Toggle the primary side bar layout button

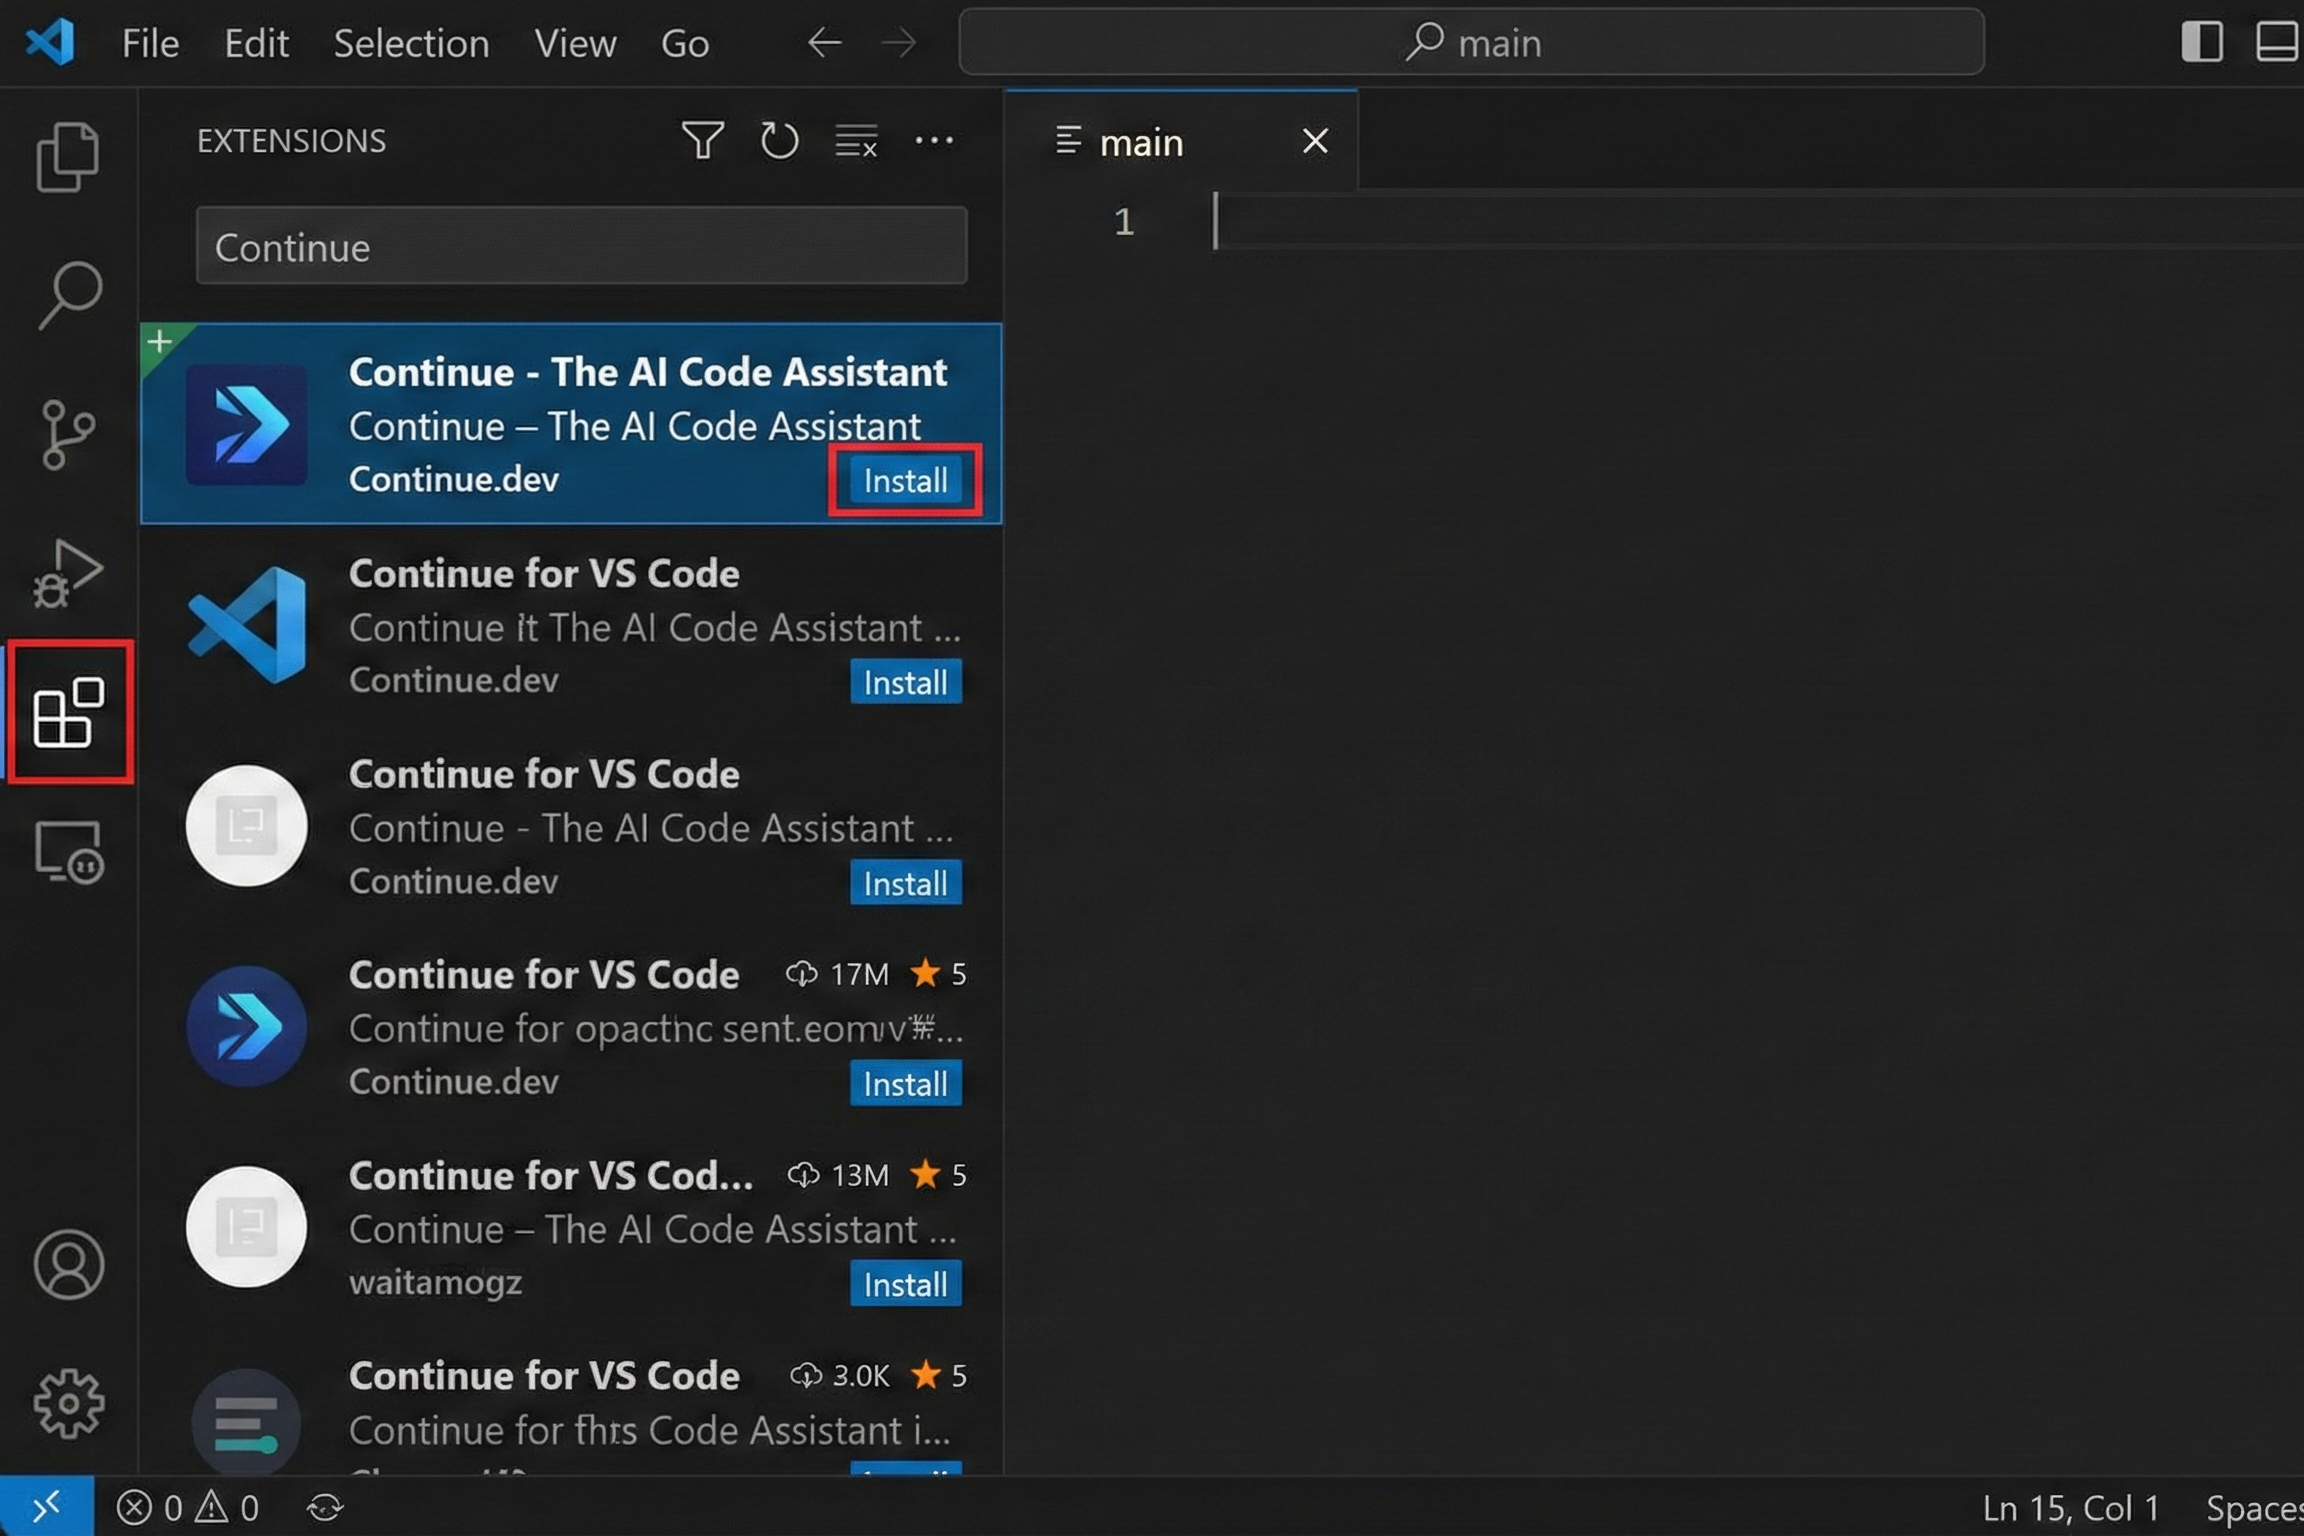click(2201, 42)
